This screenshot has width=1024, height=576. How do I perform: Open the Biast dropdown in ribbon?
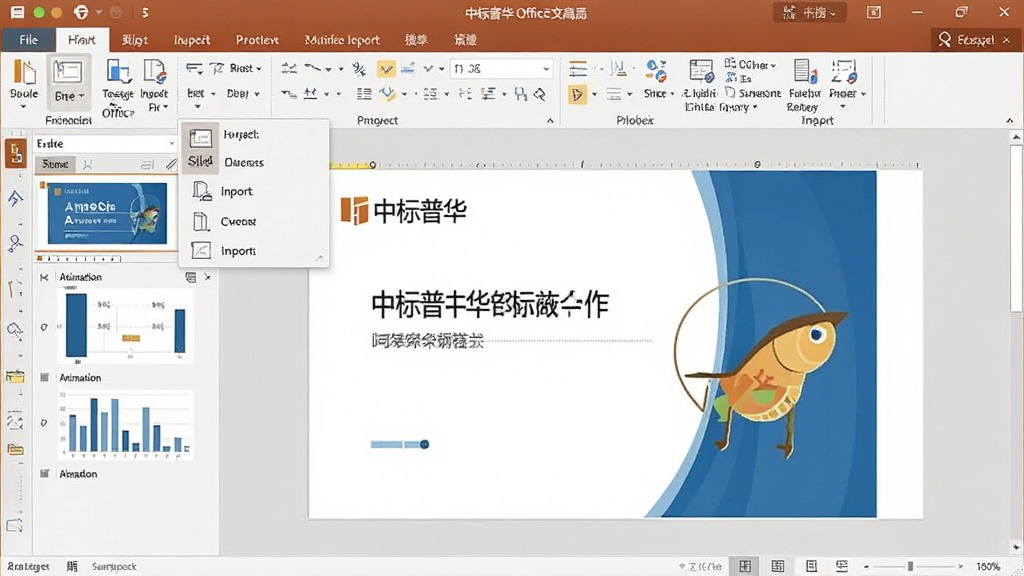245,68
